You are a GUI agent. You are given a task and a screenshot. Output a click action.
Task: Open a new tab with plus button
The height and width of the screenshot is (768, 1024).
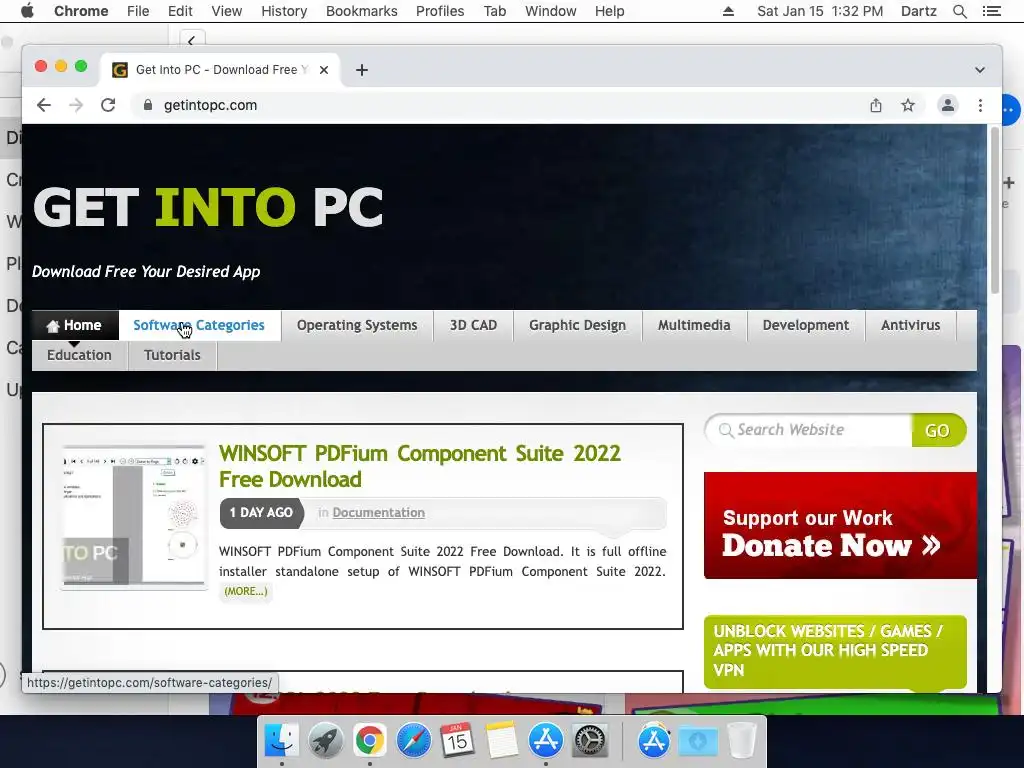click(362, 70)
